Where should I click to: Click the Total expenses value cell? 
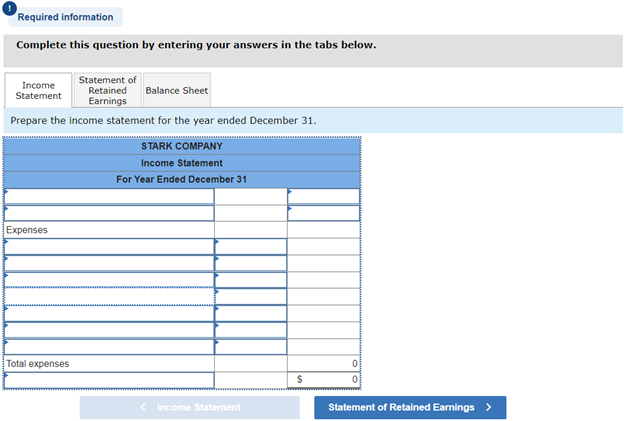(324, 364)
